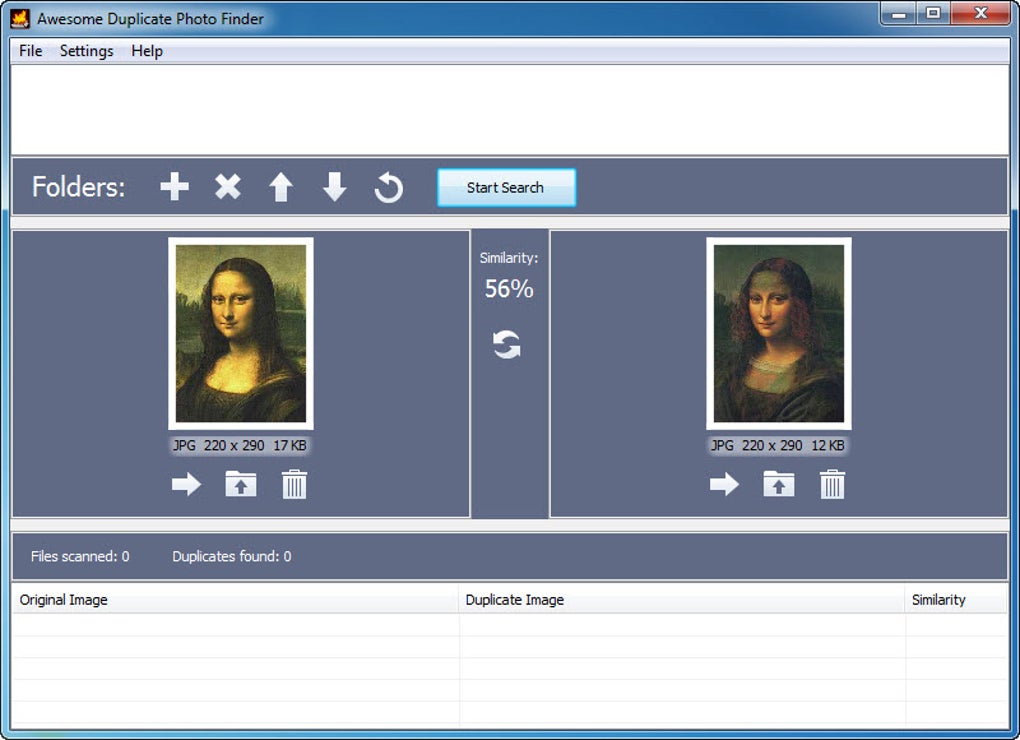
Task: Delete the right 12 KB image via trash
Action: coord(832,484)
